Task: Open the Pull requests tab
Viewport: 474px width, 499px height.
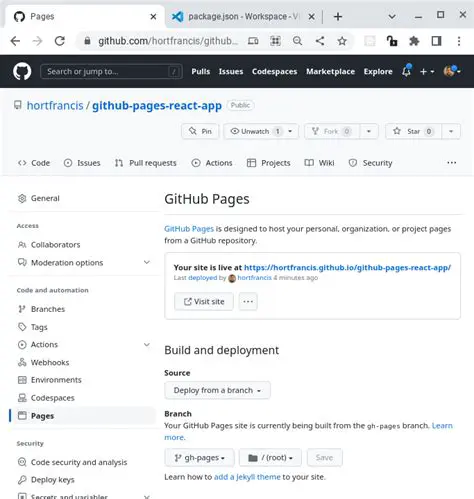Action: 145,163
